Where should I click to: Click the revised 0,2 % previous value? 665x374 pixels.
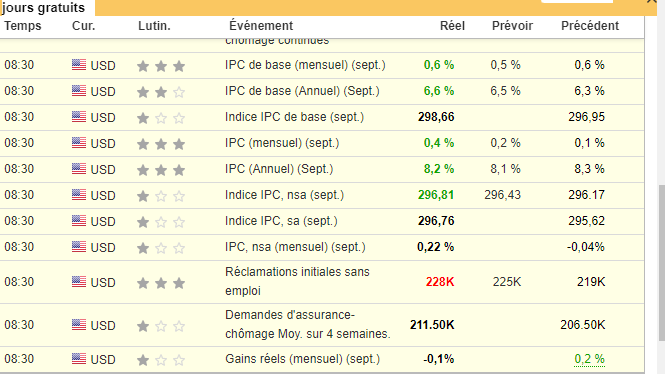pyautogui.click(x=590, y=359)
